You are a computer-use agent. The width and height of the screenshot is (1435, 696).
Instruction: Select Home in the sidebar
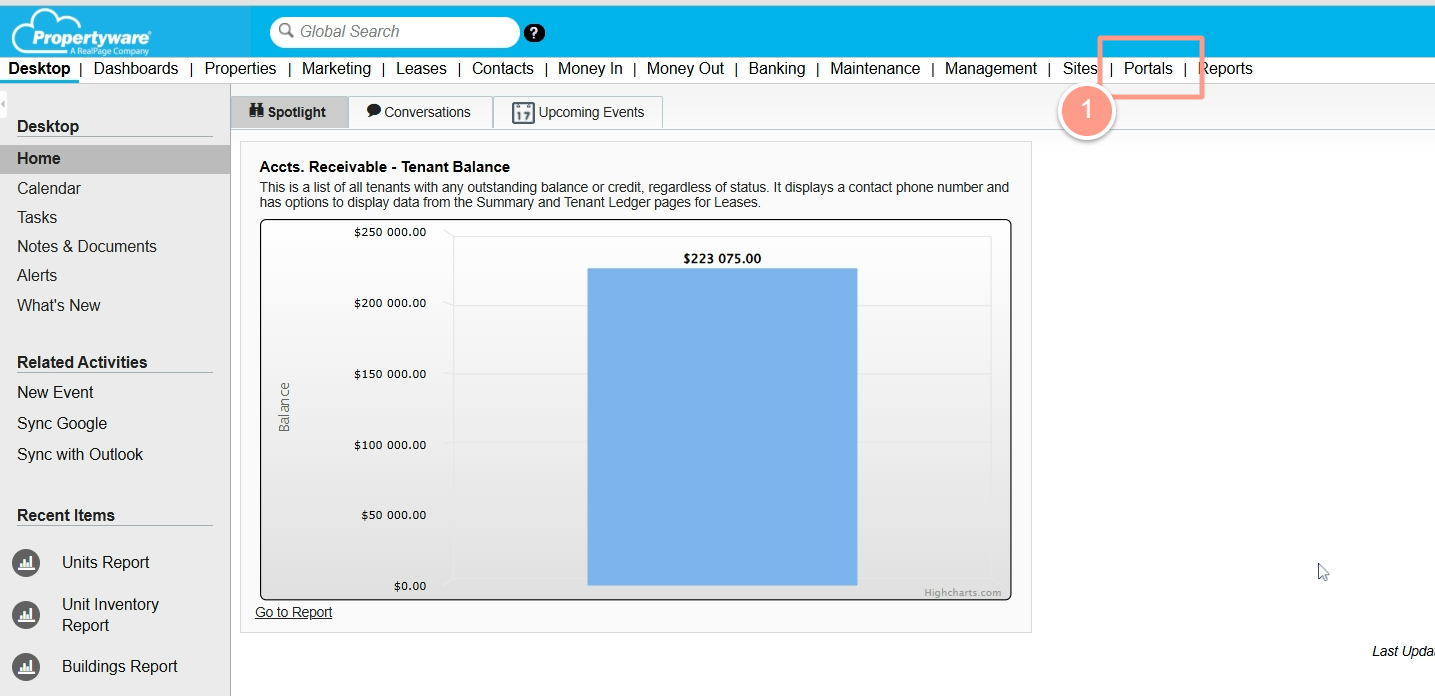[115, 159]
